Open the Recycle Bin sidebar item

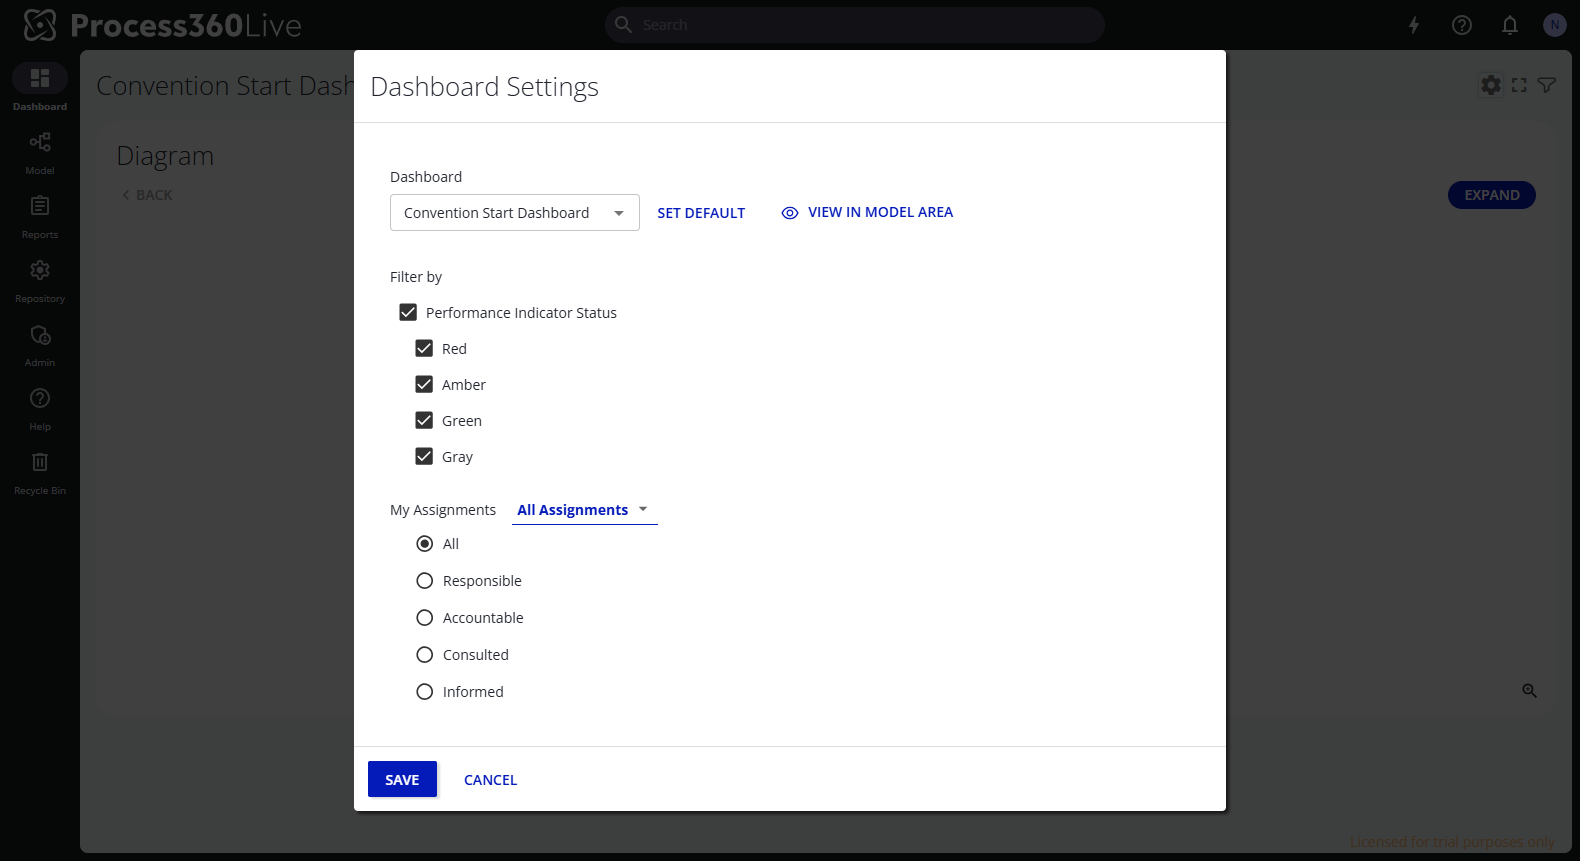[x=40, y=472]
